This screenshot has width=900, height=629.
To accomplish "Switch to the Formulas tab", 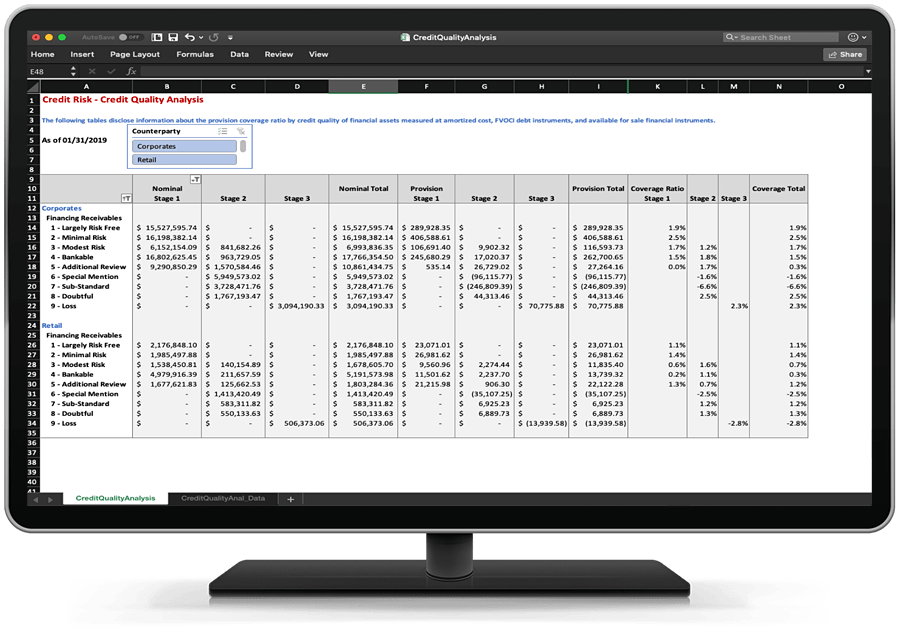I will [195, 55].
